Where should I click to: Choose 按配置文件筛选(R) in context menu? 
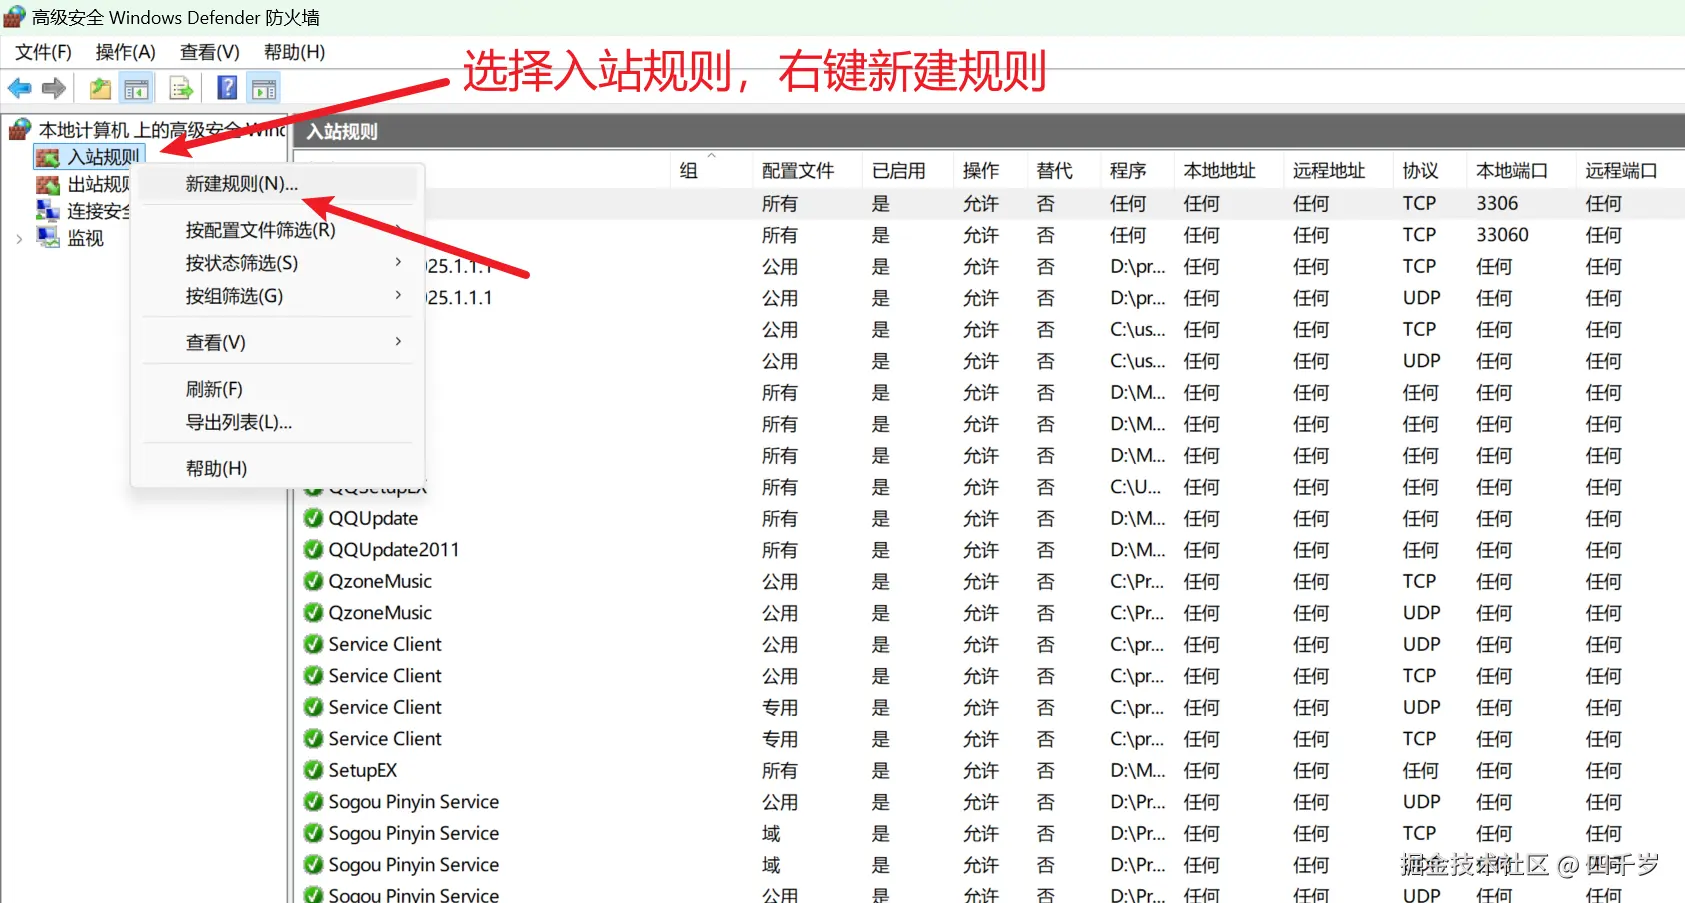coord(278,230)
